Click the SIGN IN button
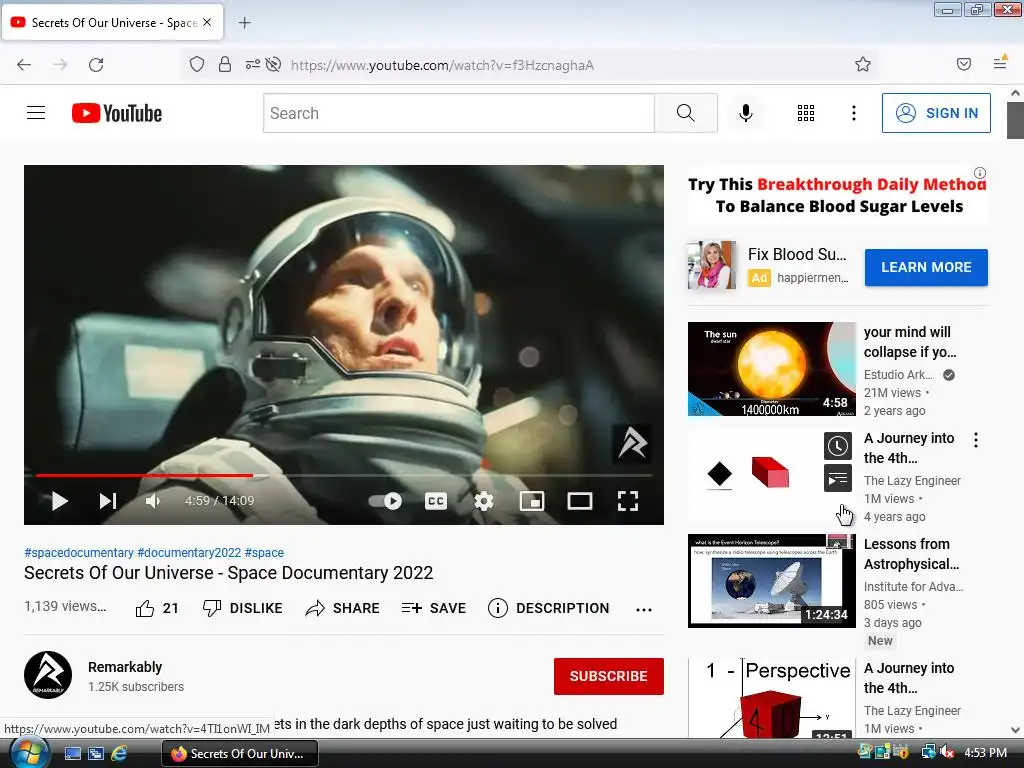Viewport: 1024px width, 768px height. (x=936, y=113)
